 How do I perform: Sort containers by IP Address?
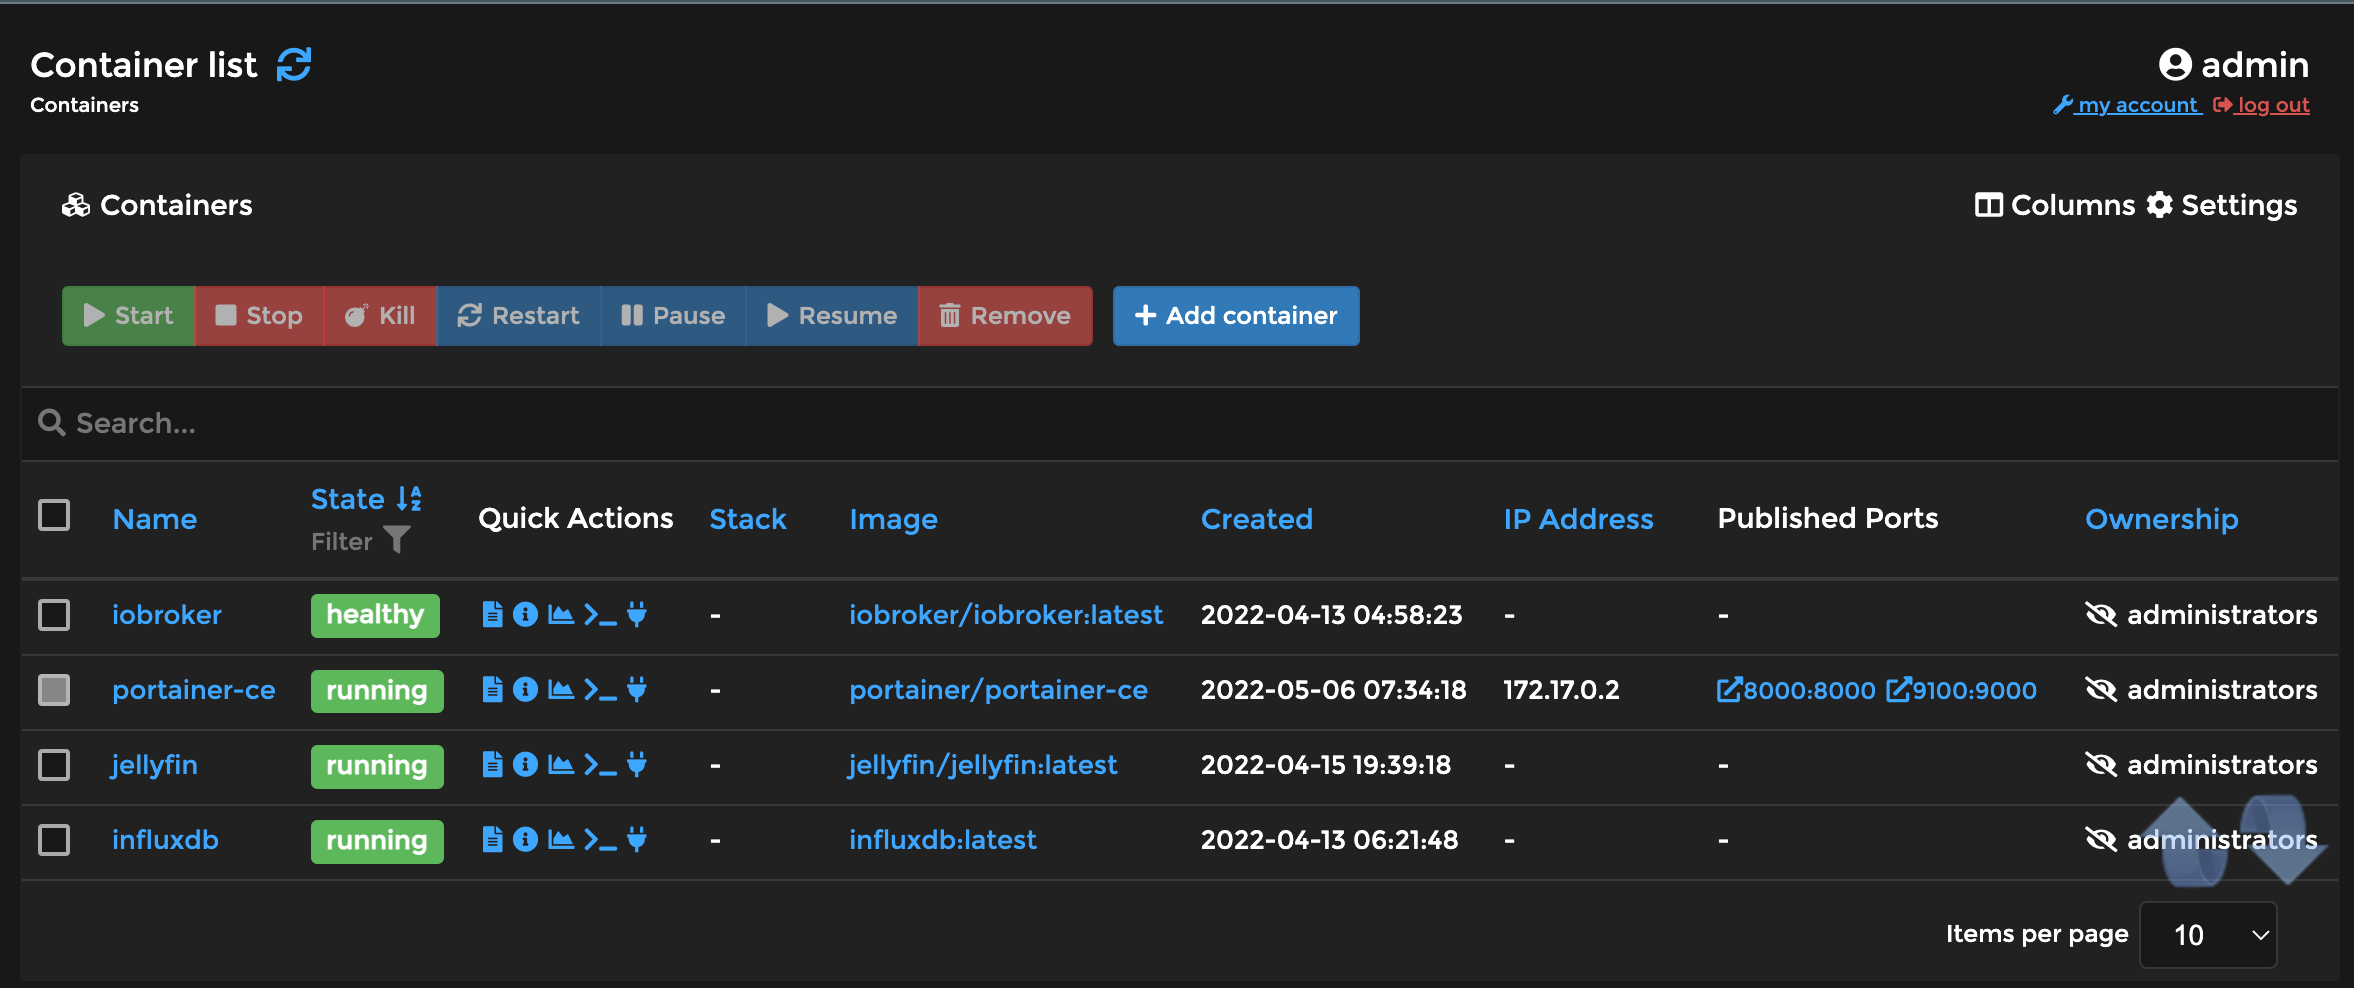coord(1578,519)
